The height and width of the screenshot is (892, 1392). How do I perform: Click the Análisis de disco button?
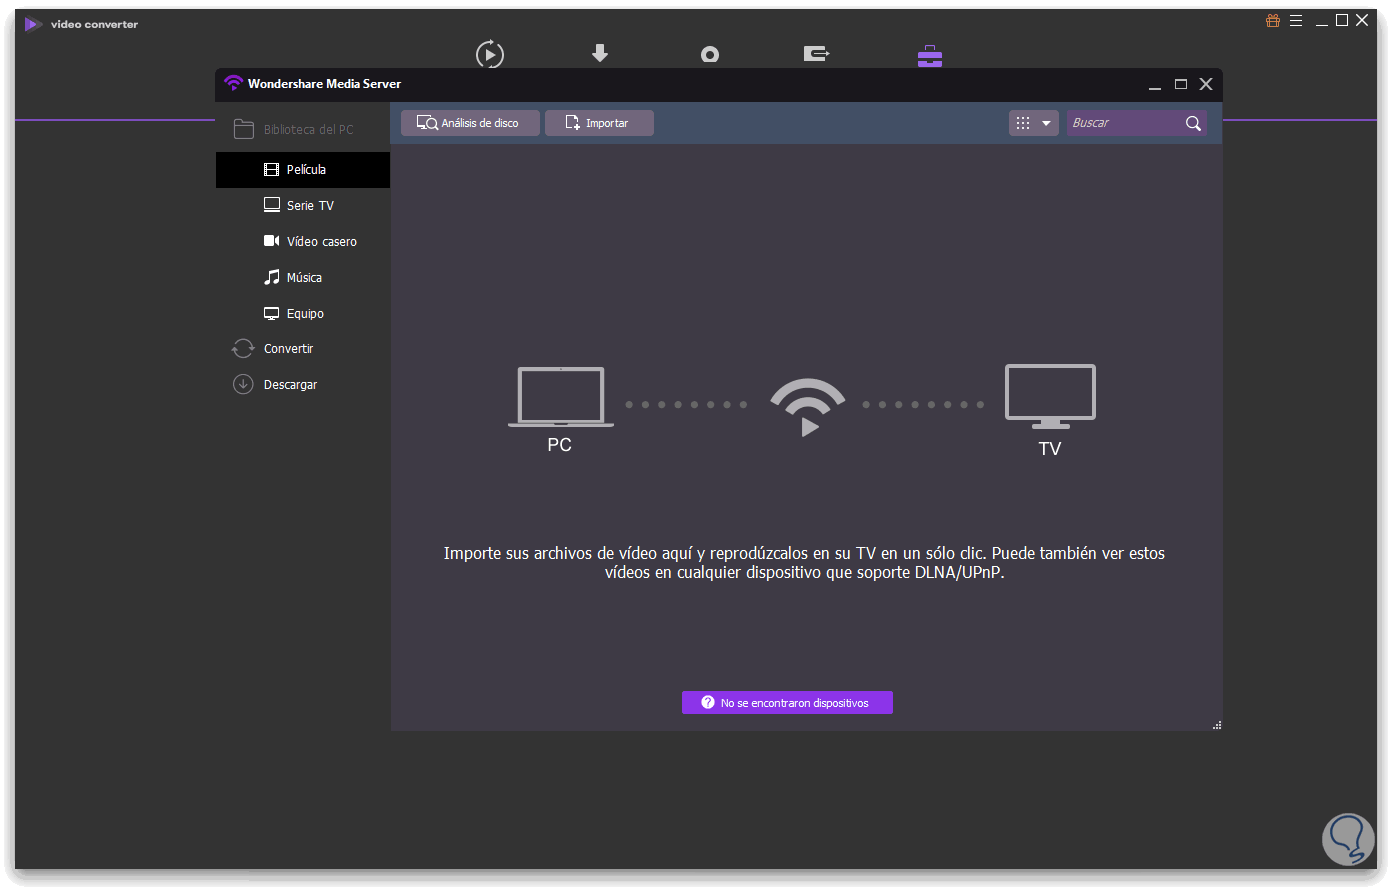point(470,123)
